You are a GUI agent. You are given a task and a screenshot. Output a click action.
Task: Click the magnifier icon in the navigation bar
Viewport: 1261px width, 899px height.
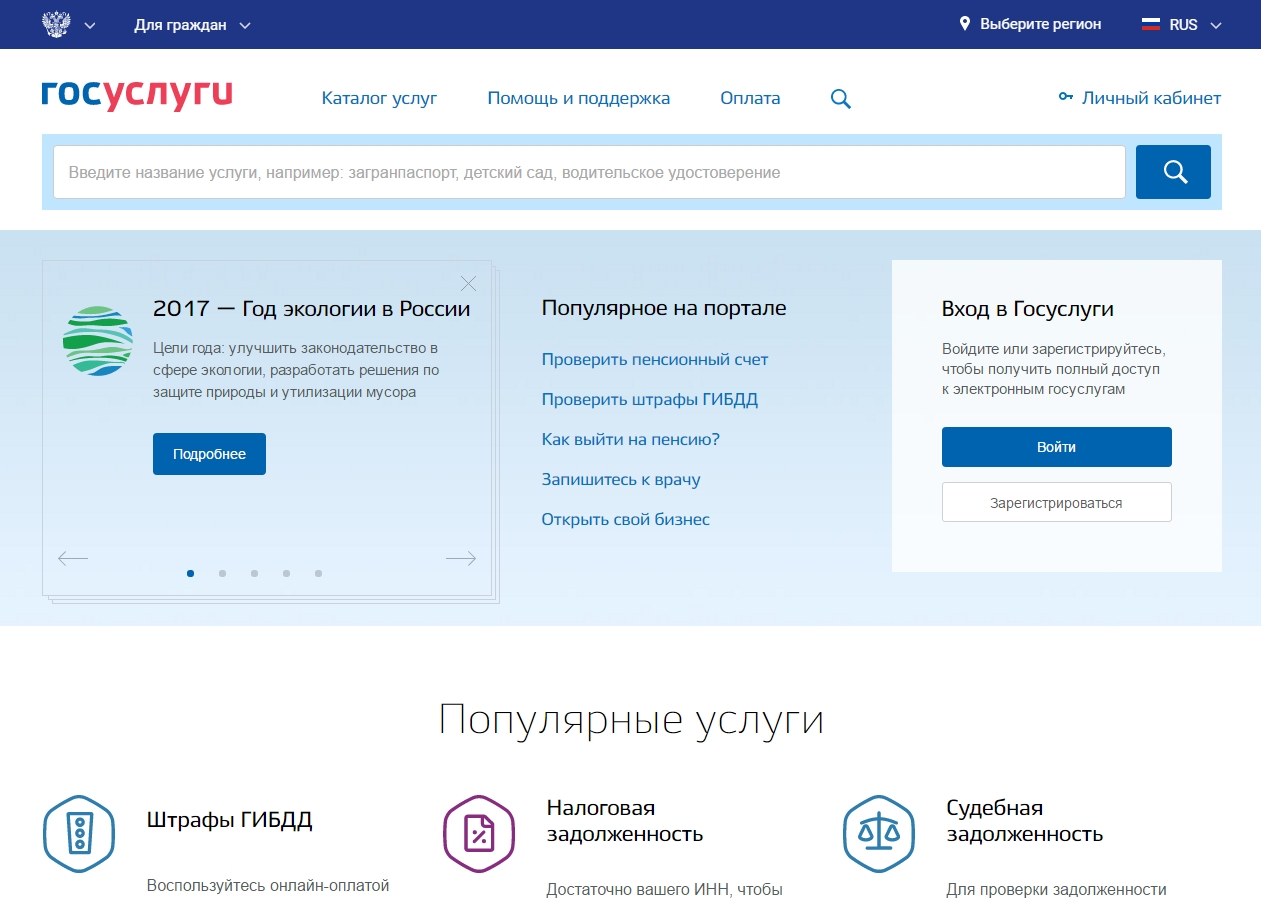click(841, 98)
